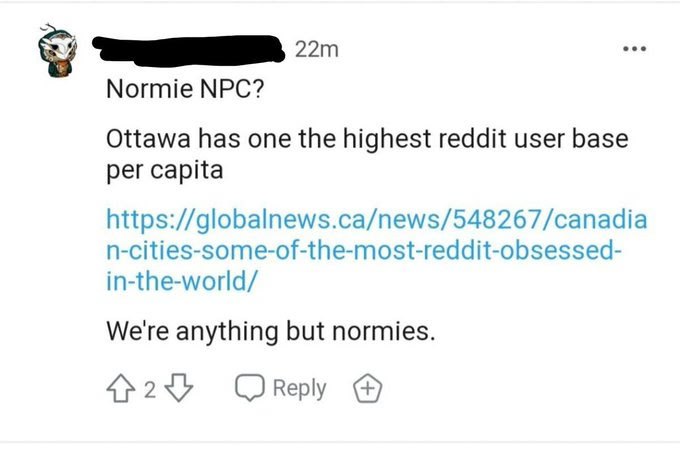Downvote the Ottawa reddit comment
Image resolution: width=680 pixels, height=451 pixels.
pyautogui.click(x=179, y=388)
